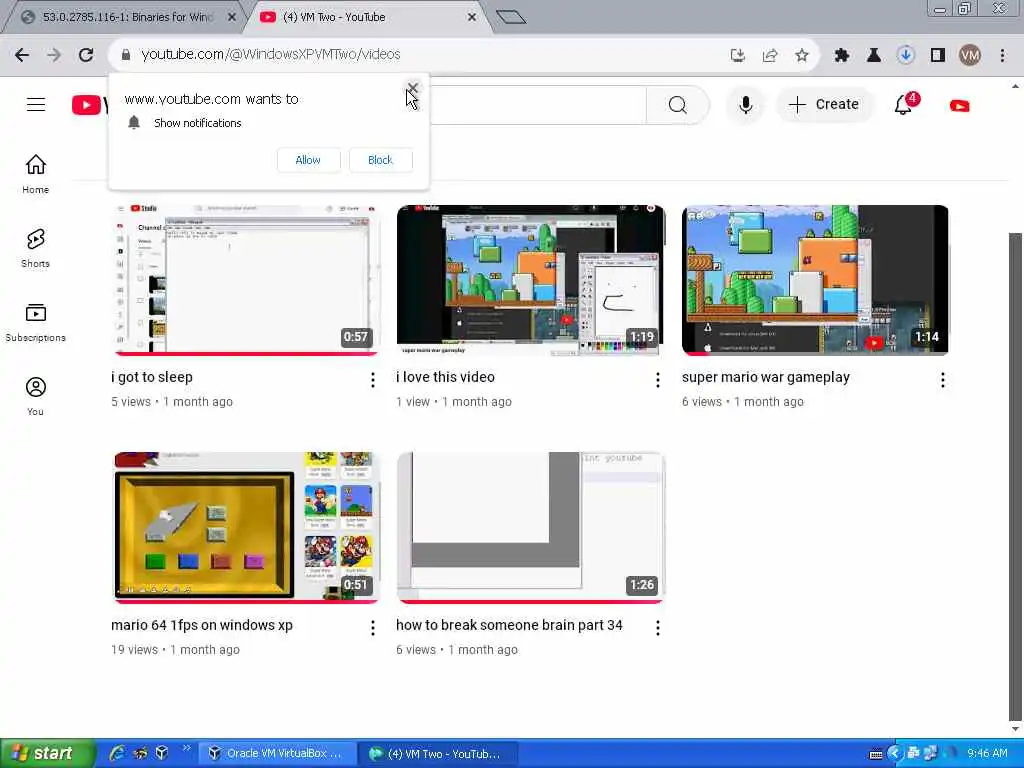Play the 1:14 super mario war thumbnail
The image size is (1024, 768).
(815, 280)
